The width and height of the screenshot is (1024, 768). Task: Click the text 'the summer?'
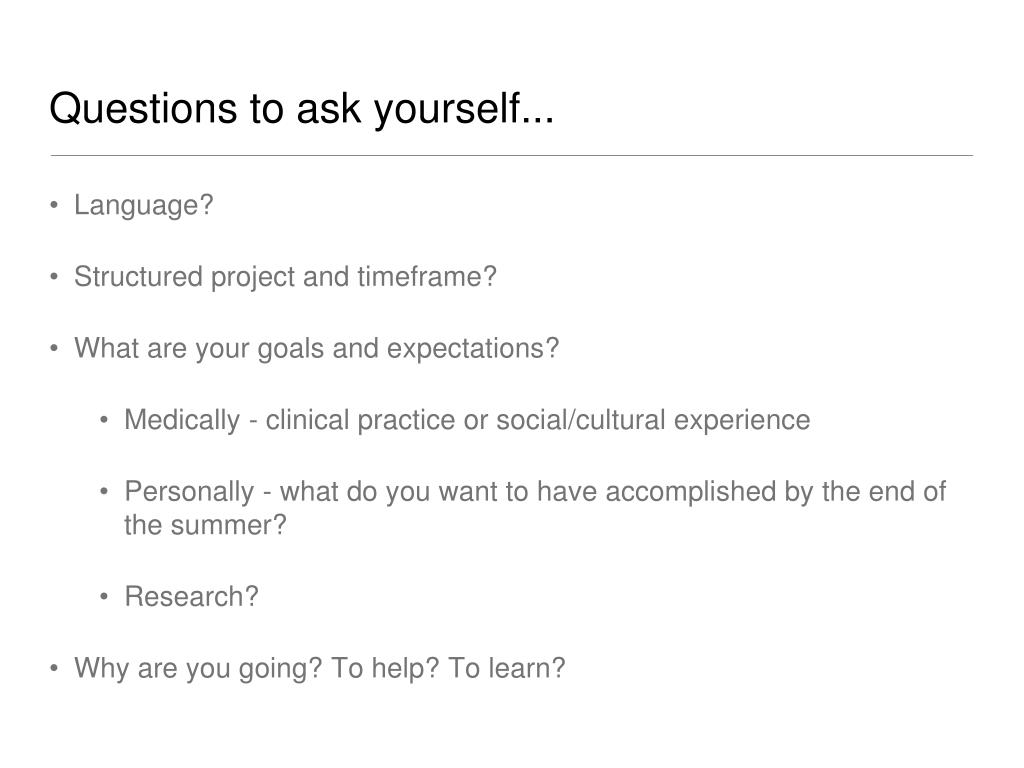(x=205, y=525)
